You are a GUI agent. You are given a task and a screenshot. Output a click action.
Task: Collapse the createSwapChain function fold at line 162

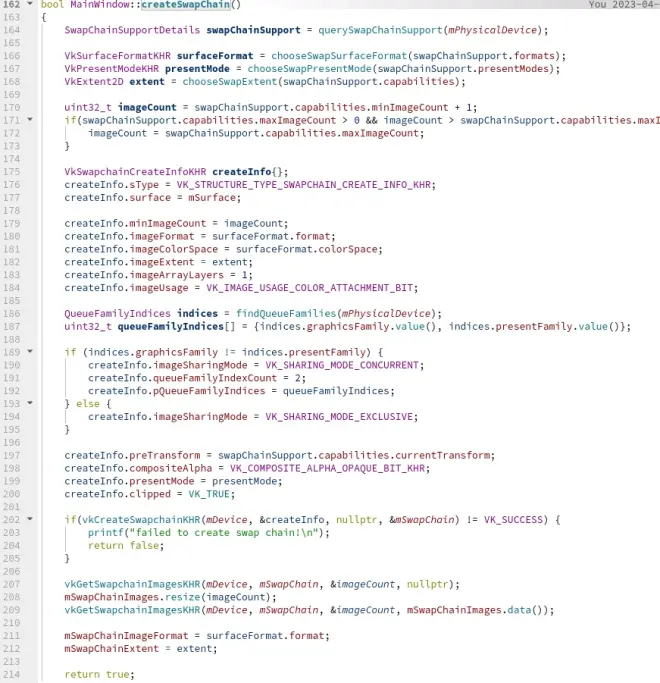(x=30, y=4)
